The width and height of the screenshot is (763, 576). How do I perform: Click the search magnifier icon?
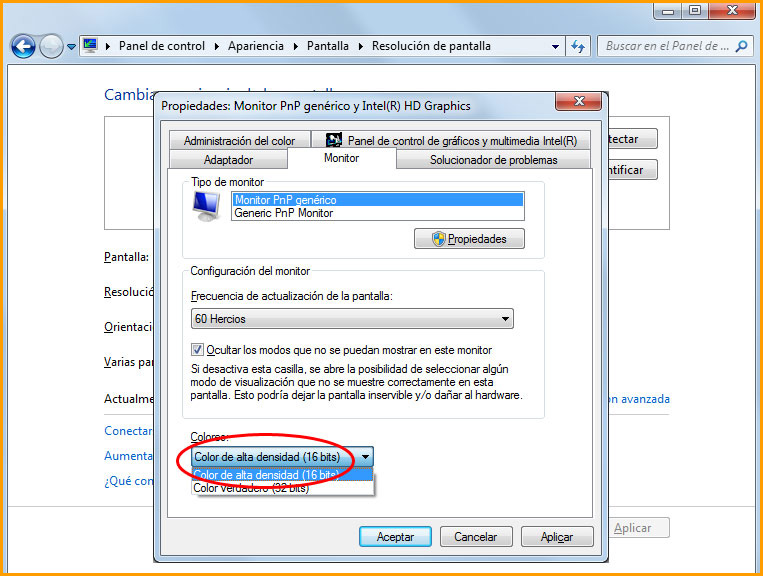click(x=742, y=46)
